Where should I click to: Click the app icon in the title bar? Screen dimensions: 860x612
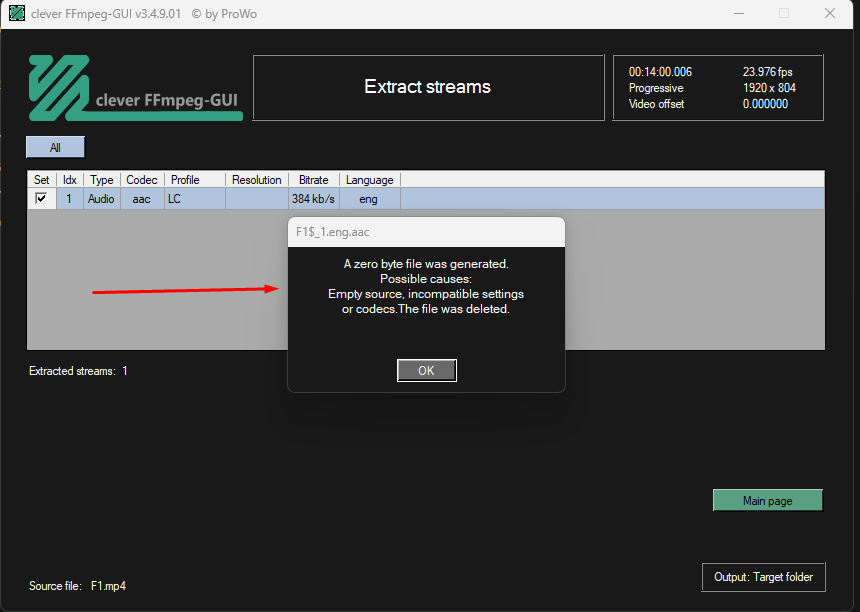click(17, 13)
